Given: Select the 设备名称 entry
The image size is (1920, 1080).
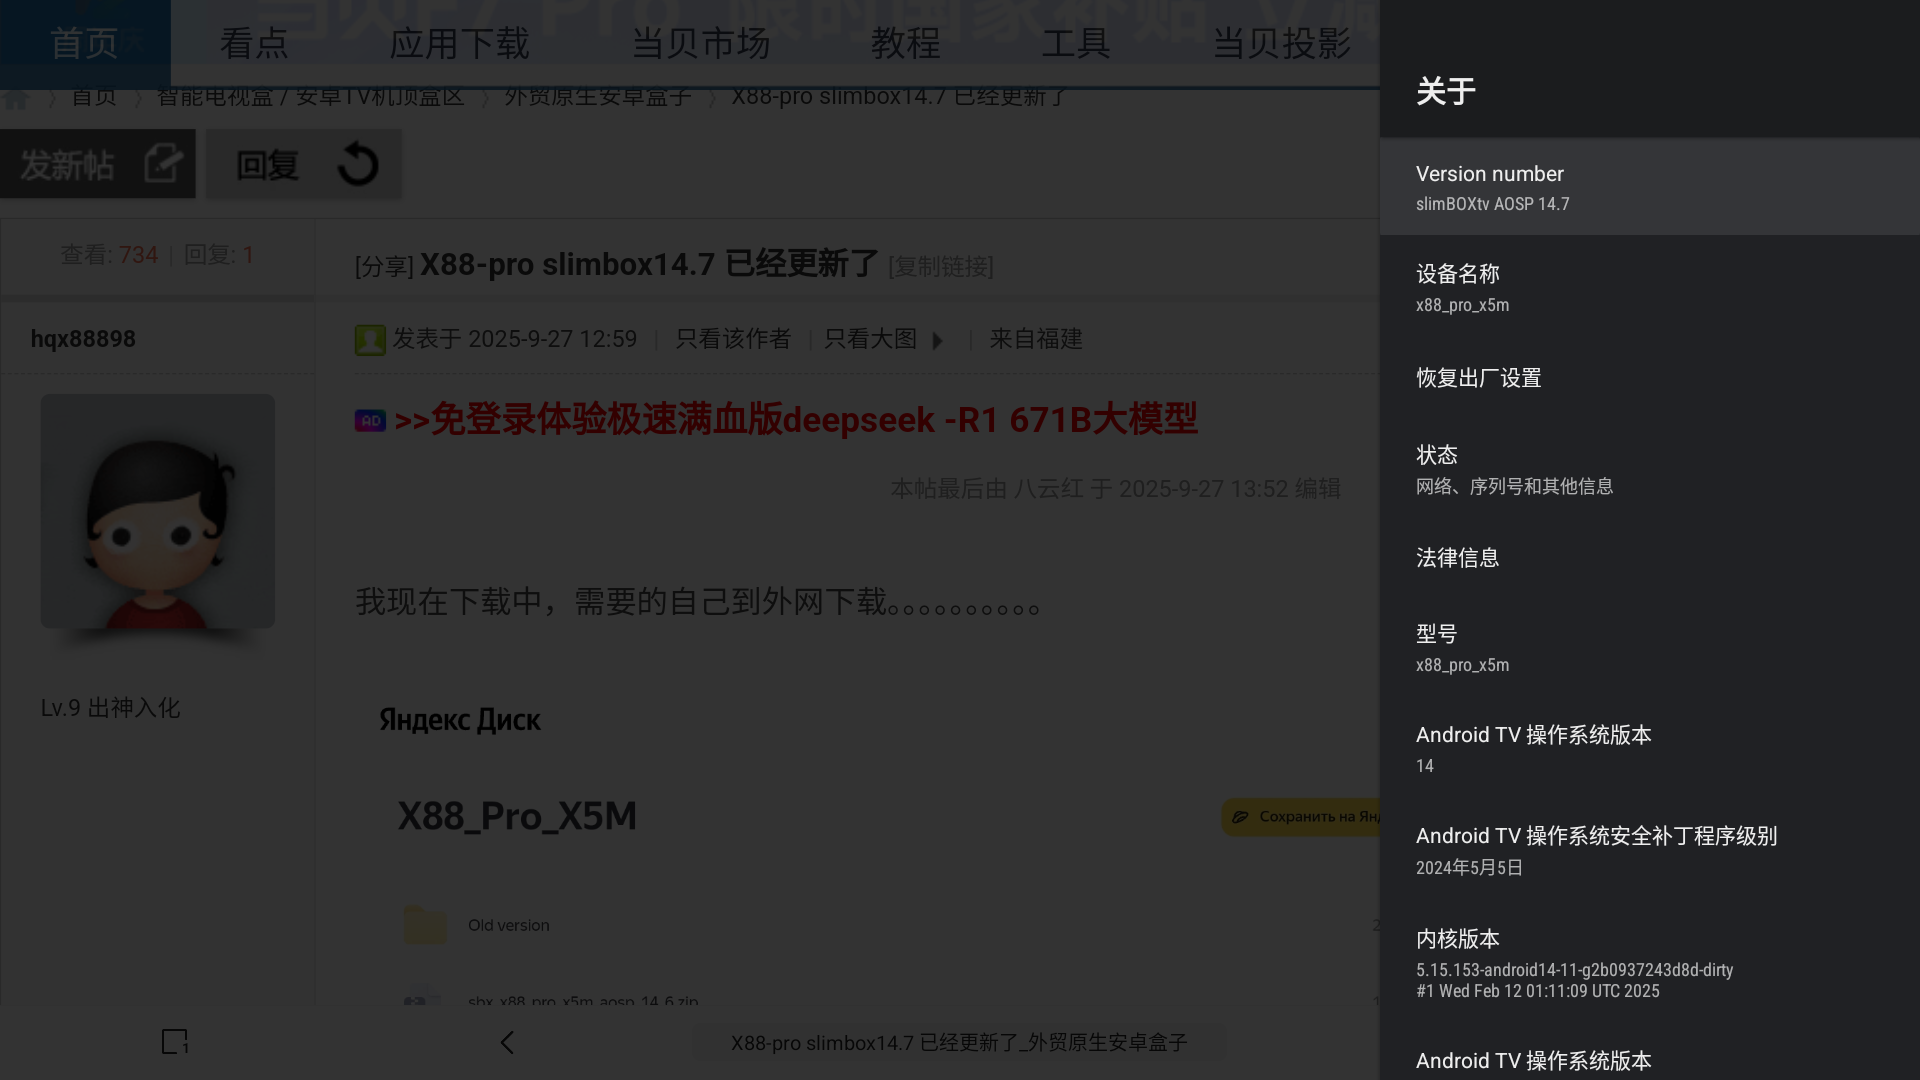Looking at the screenshot, I should point(1650,288).
